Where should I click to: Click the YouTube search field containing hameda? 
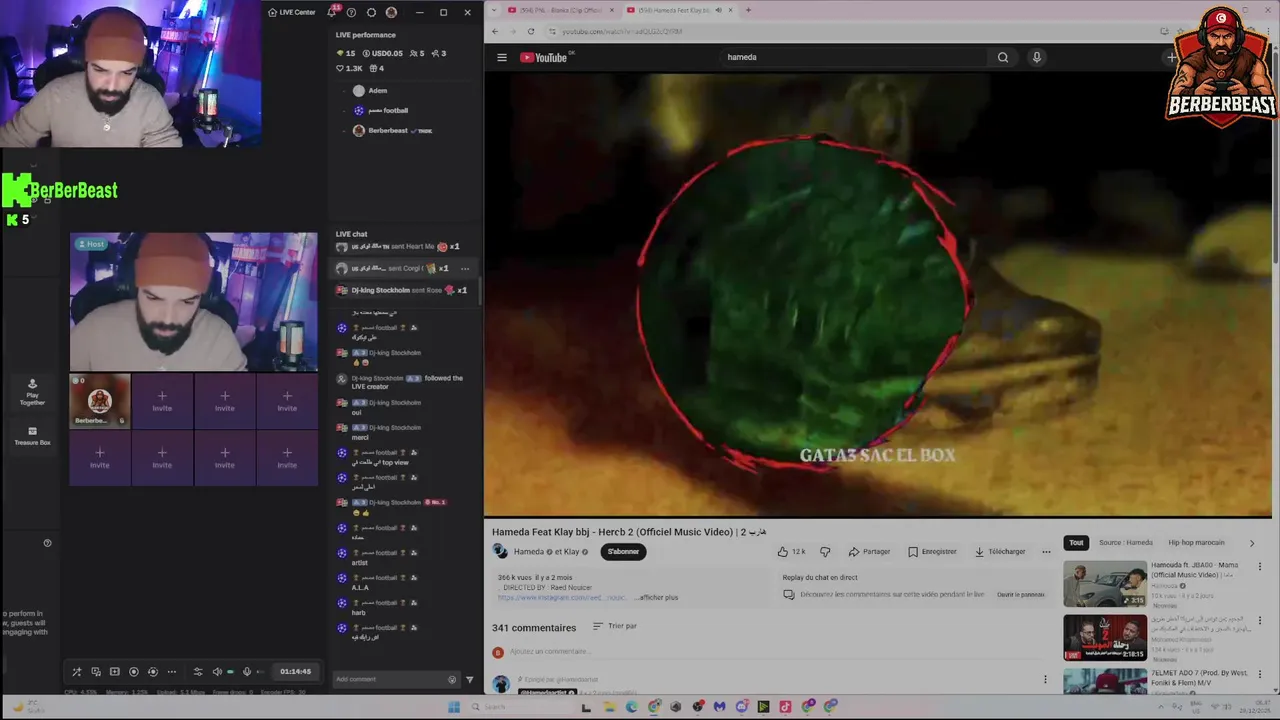[855, 57]
